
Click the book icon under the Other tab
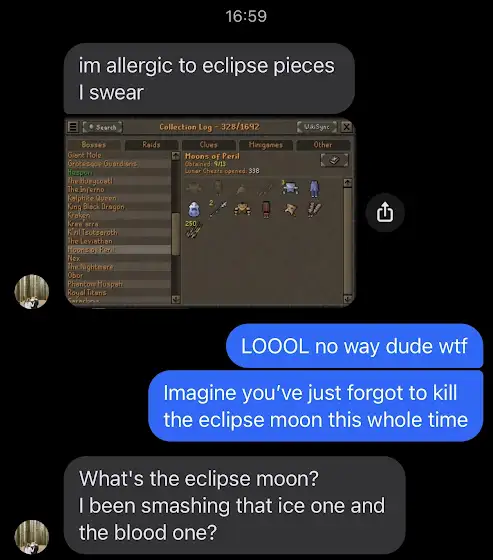coord(334,160)
